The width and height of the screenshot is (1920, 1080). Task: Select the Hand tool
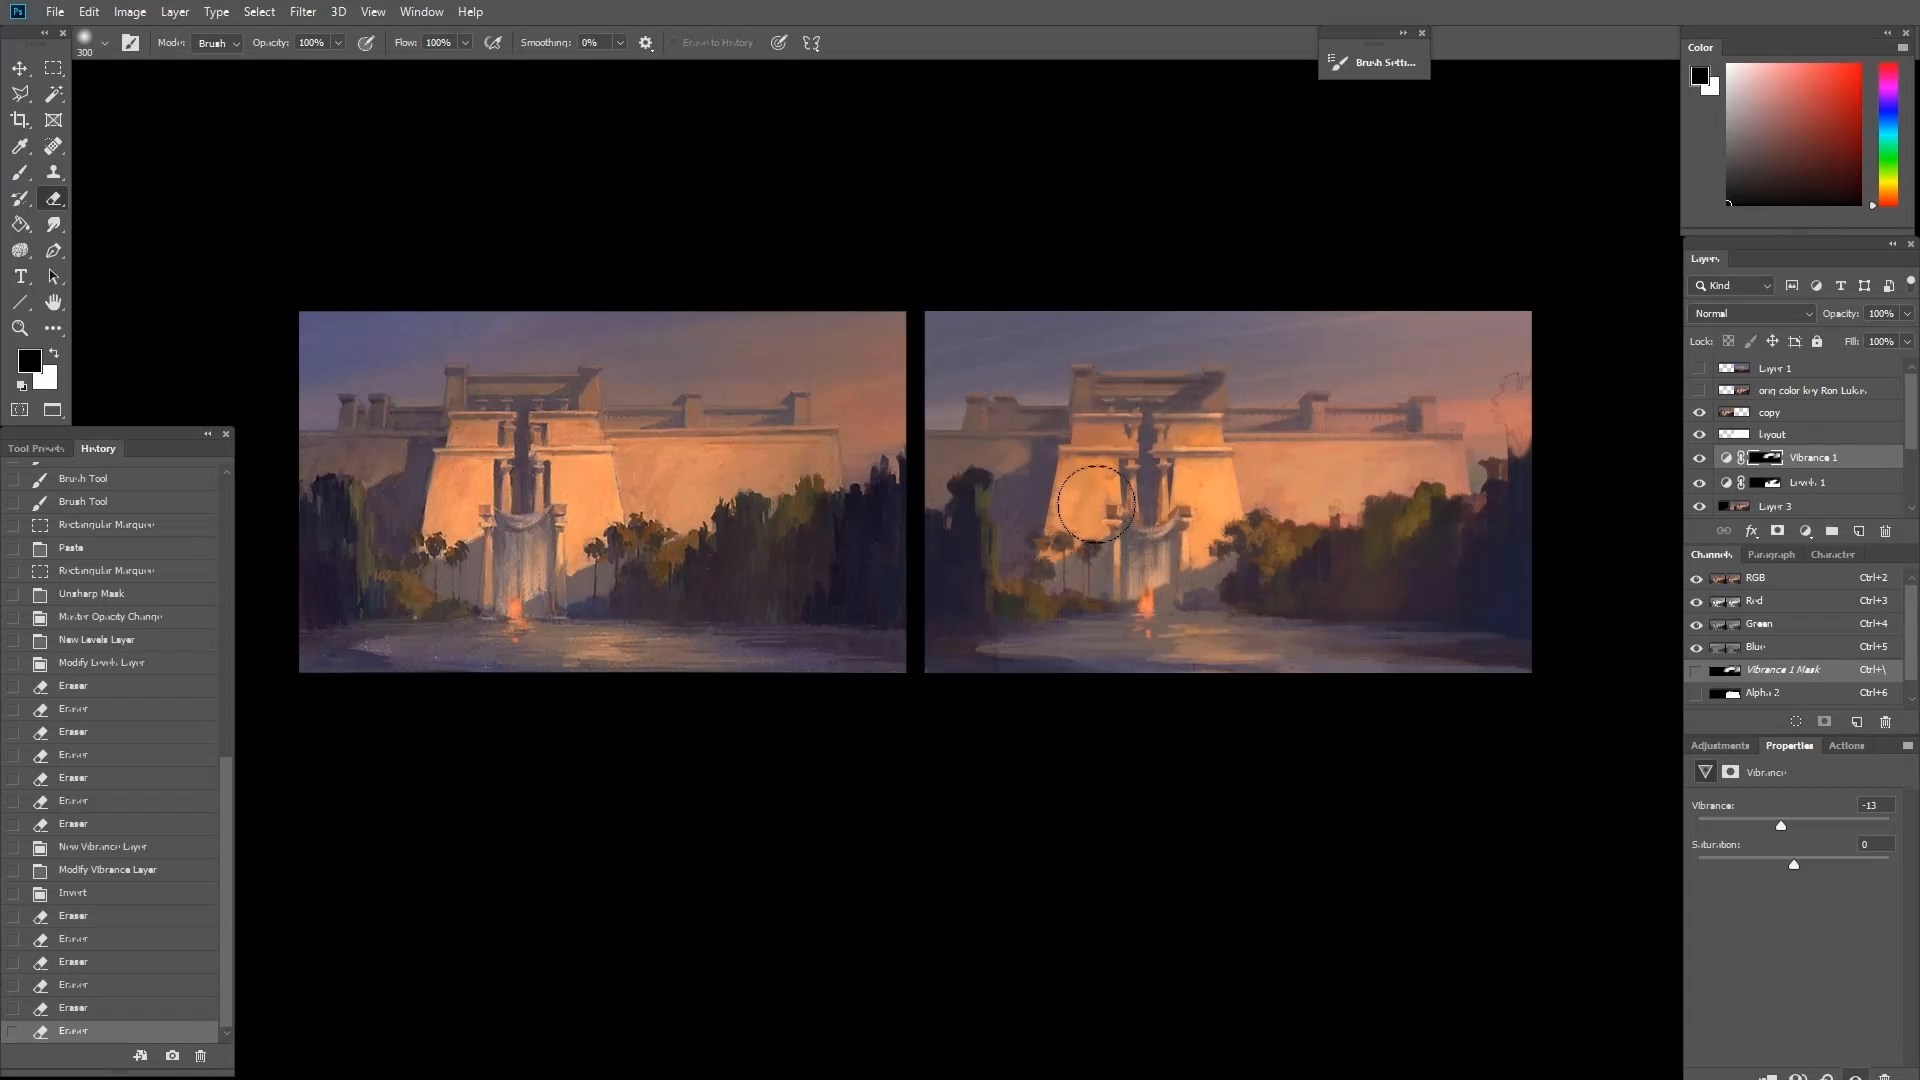[x=54, y=302]
